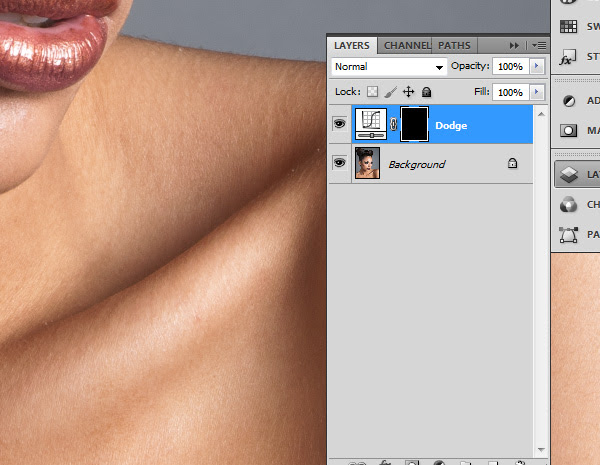Collapse the panel using double-arrow icon

pyautogui.click(x=515, y=45)
